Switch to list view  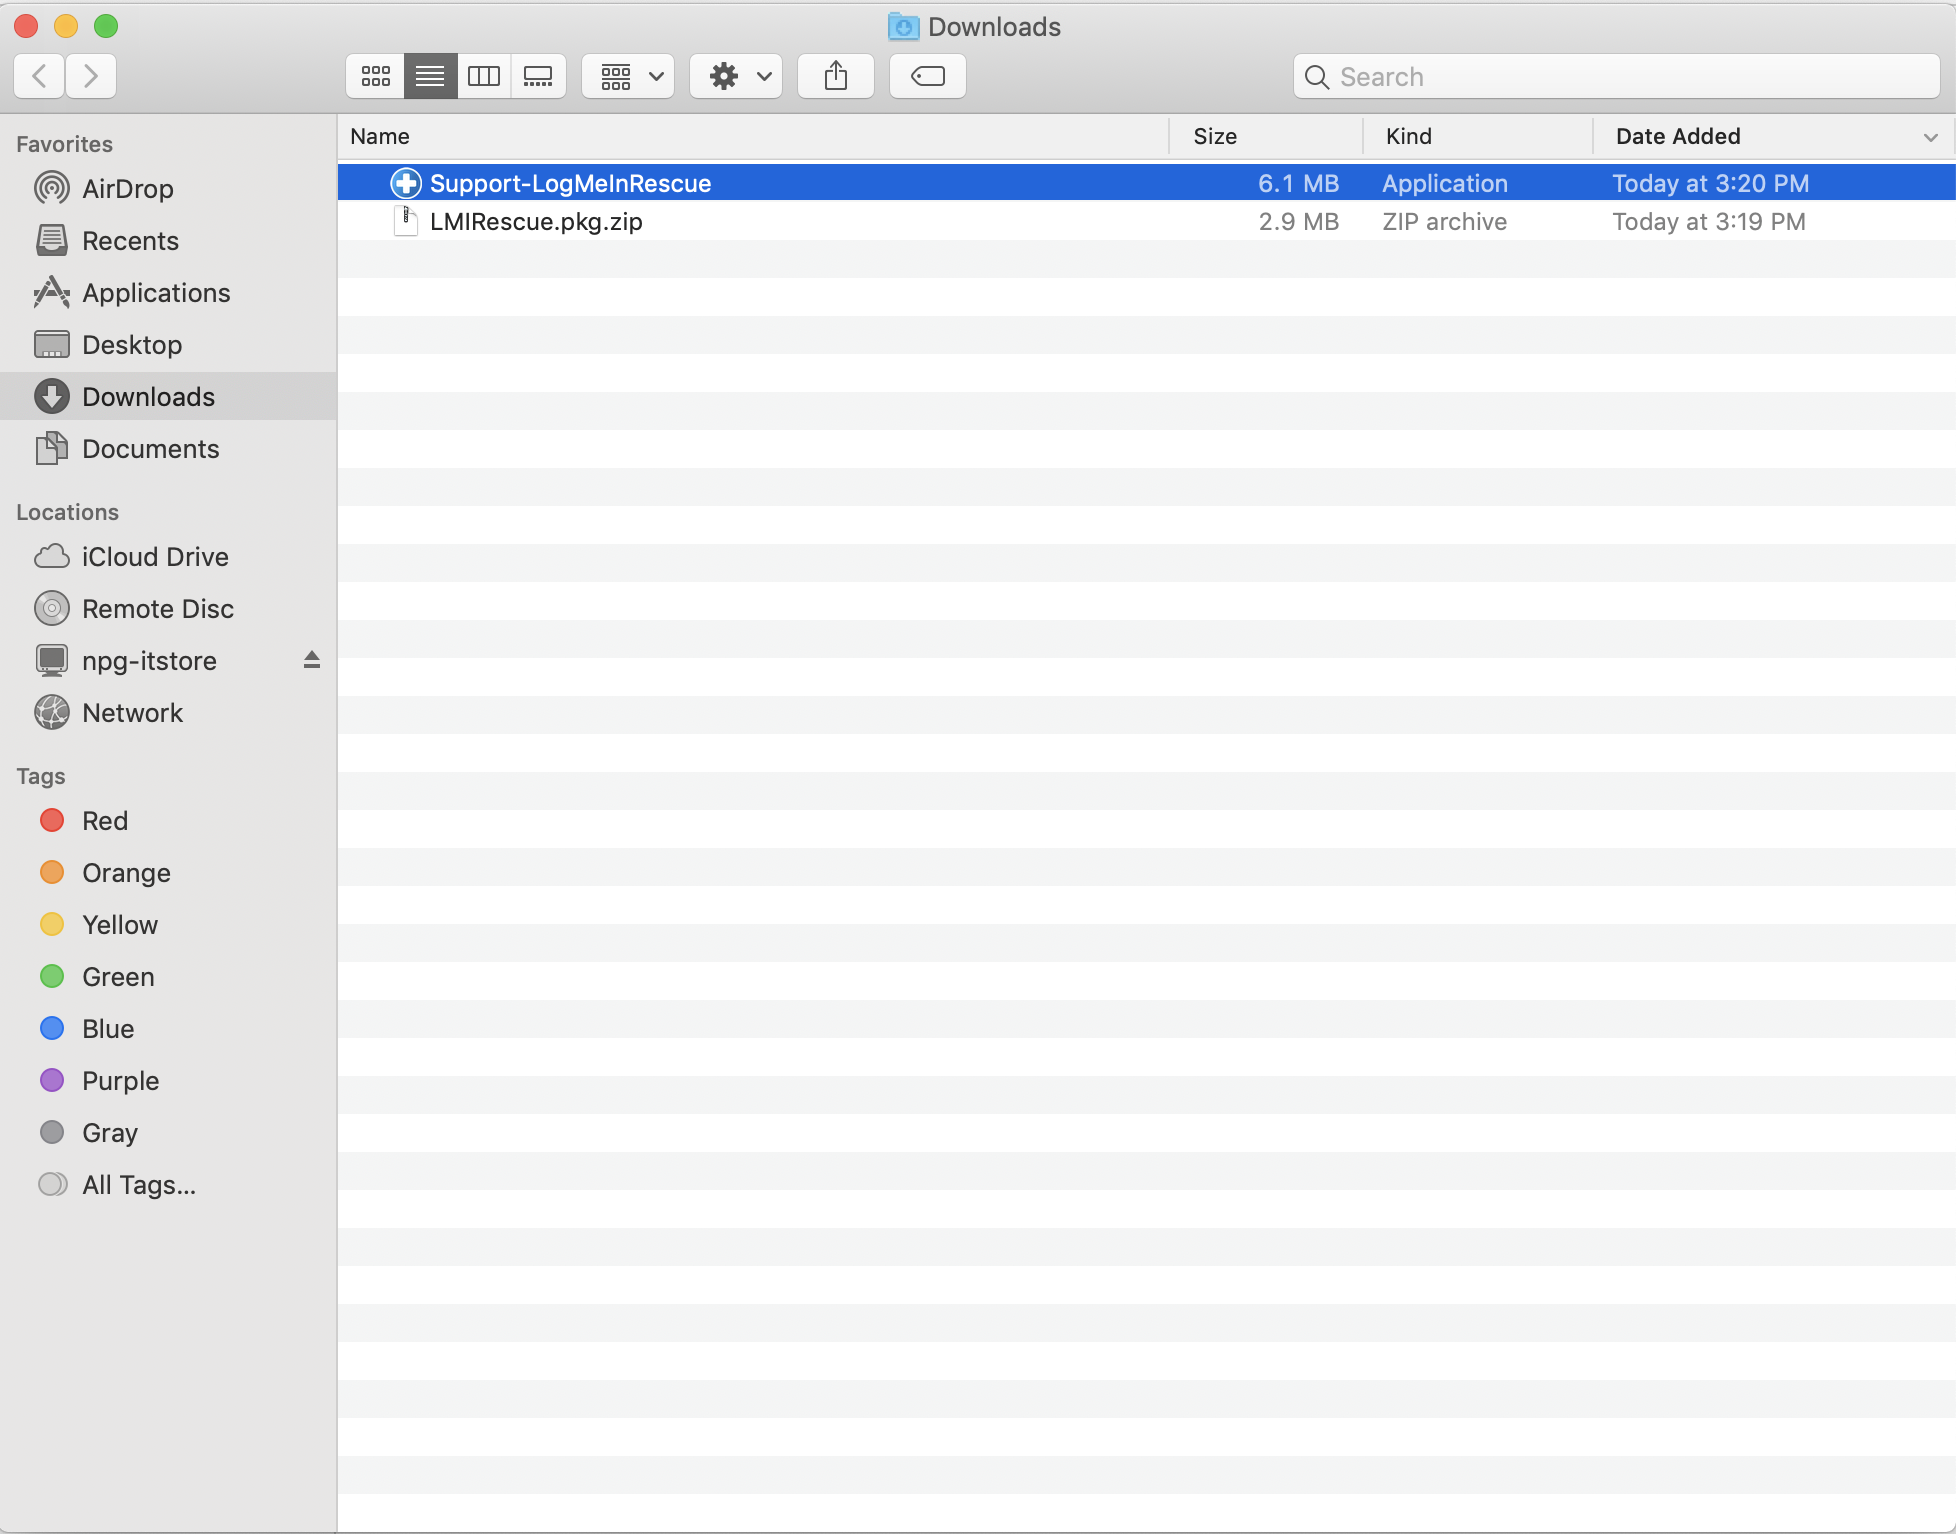tap(430, 76)
